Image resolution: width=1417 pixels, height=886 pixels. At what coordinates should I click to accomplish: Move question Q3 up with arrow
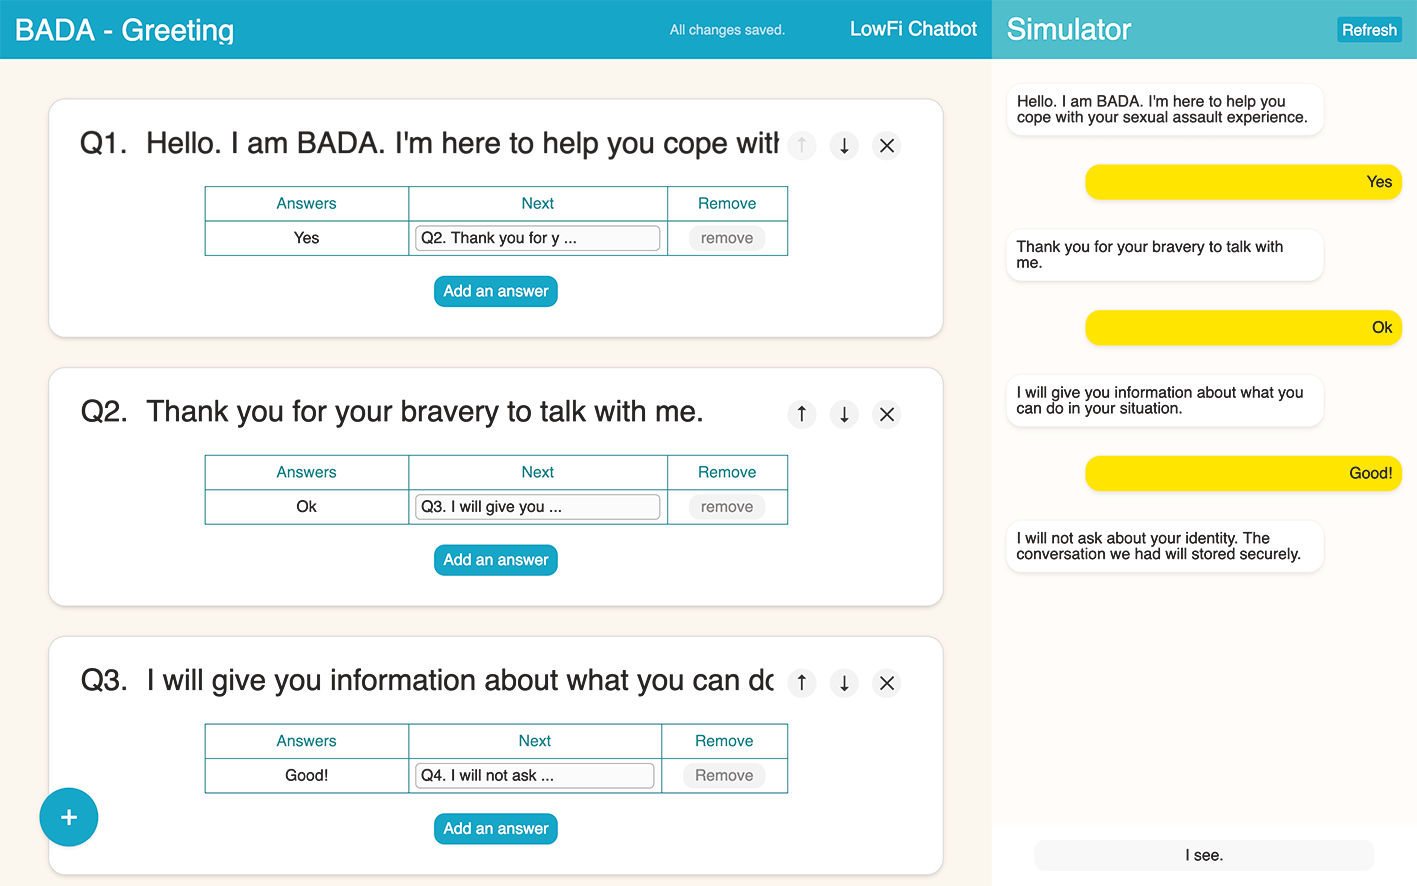click(801, 683)
